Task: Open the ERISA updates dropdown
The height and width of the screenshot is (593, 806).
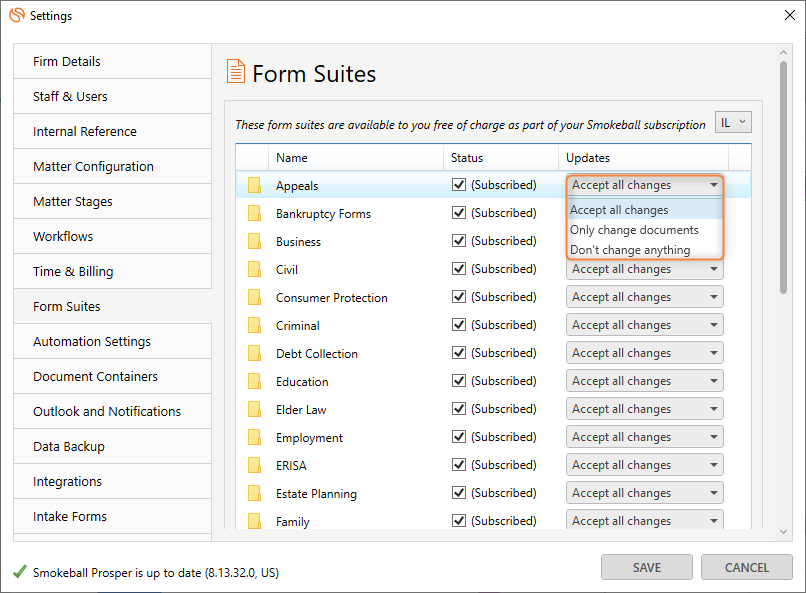Action: point(645,465)
